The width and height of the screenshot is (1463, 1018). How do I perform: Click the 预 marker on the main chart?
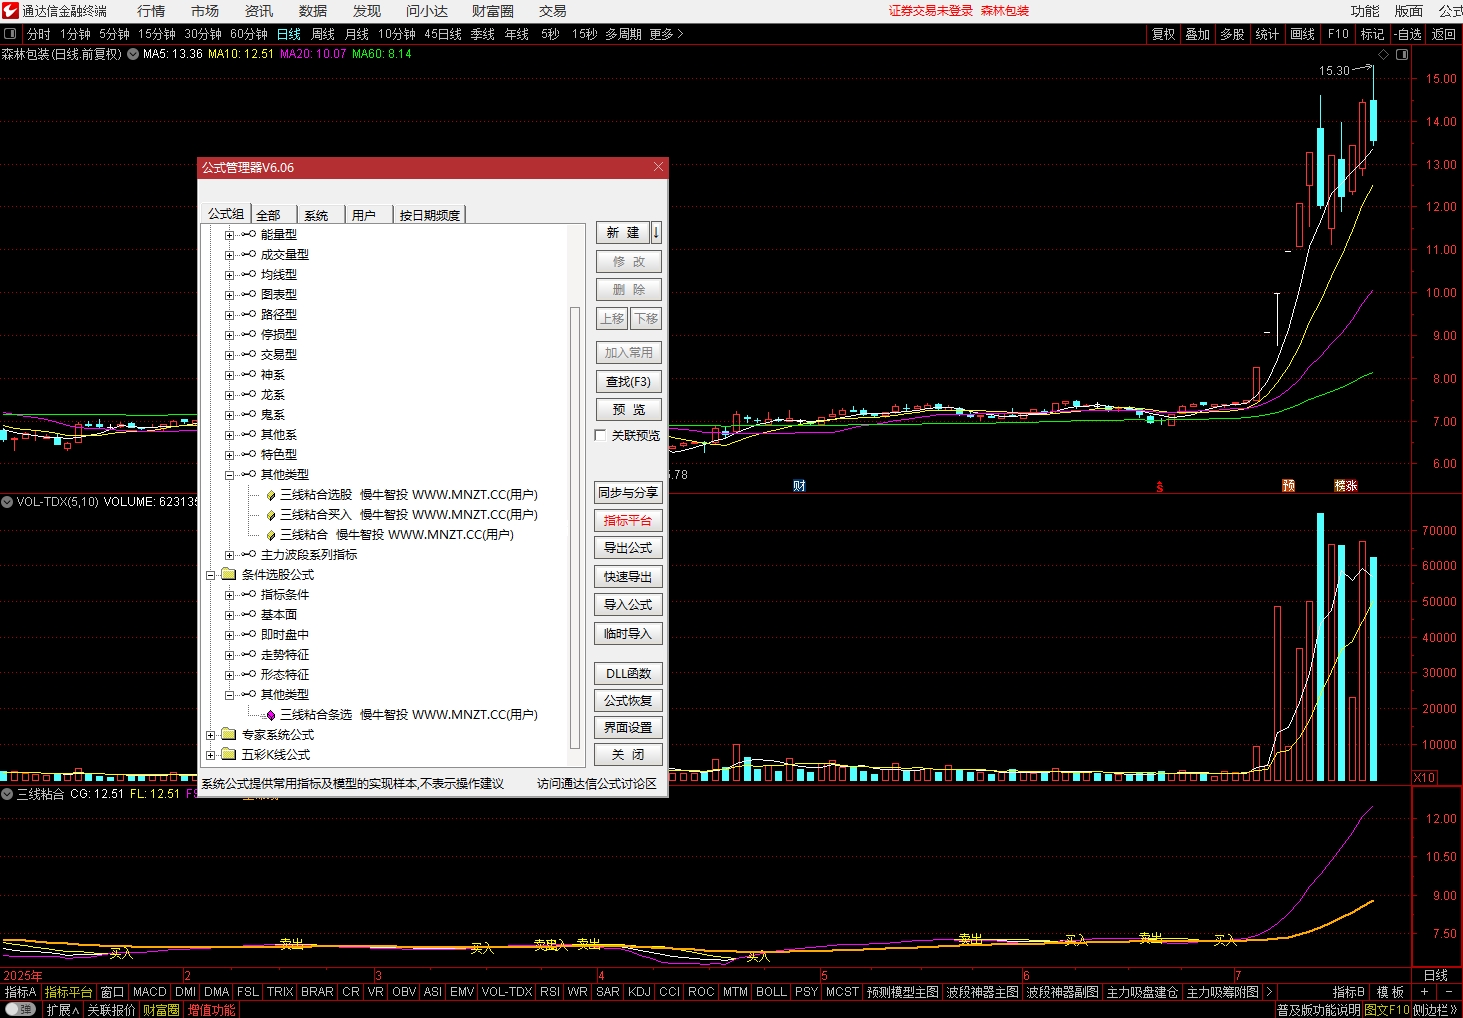click(x=1288, y=486)
